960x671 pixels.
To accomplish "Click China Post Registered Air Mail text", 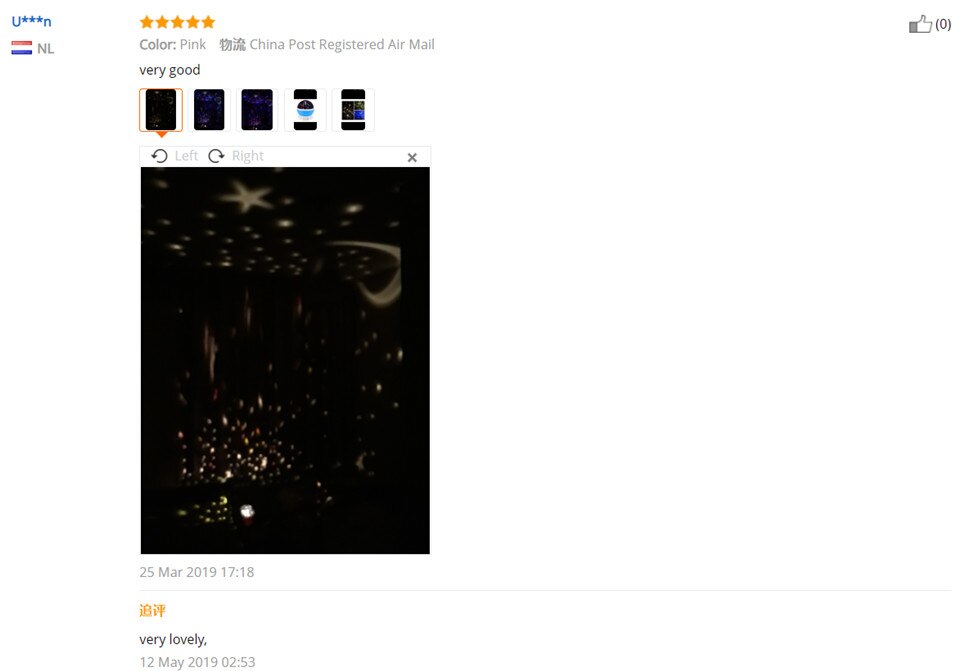I will point(342,45).
